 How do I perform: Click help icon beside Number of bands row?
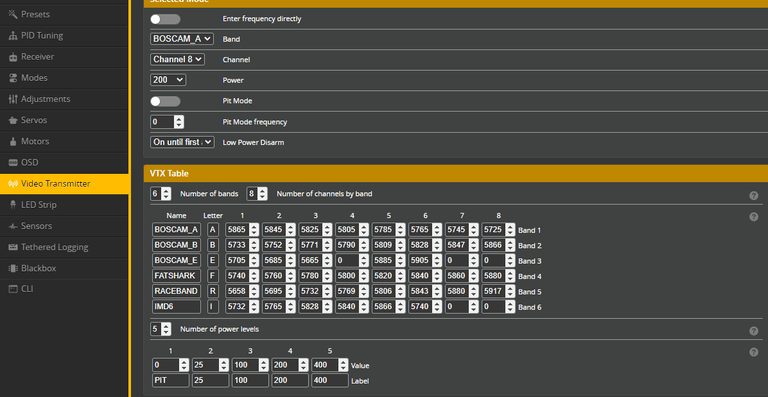pyautogui.click(x=753, y=196)
